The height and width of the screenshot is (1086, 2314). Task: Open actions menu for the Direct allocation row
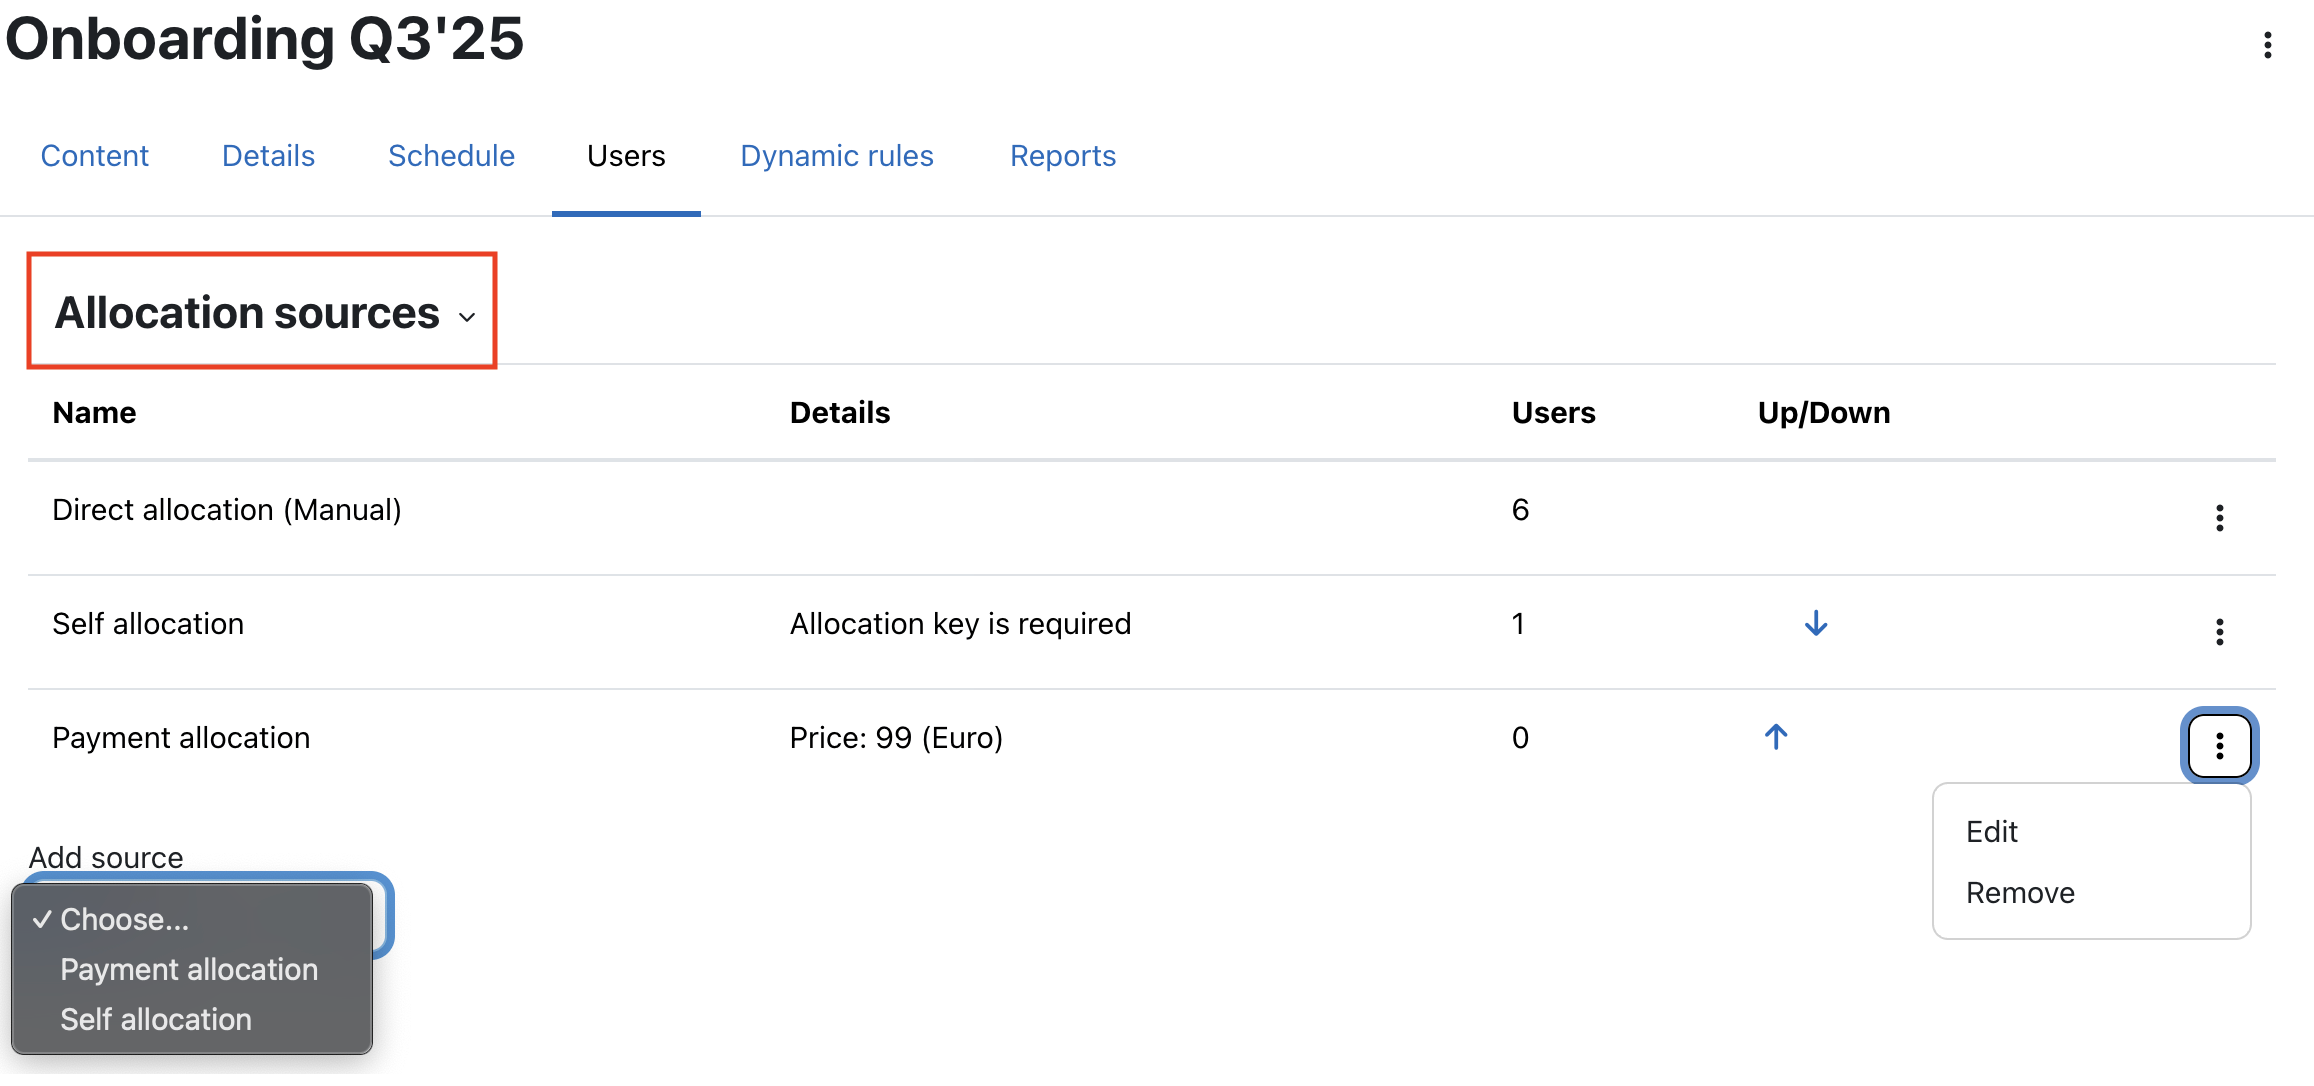point(2219,518)
